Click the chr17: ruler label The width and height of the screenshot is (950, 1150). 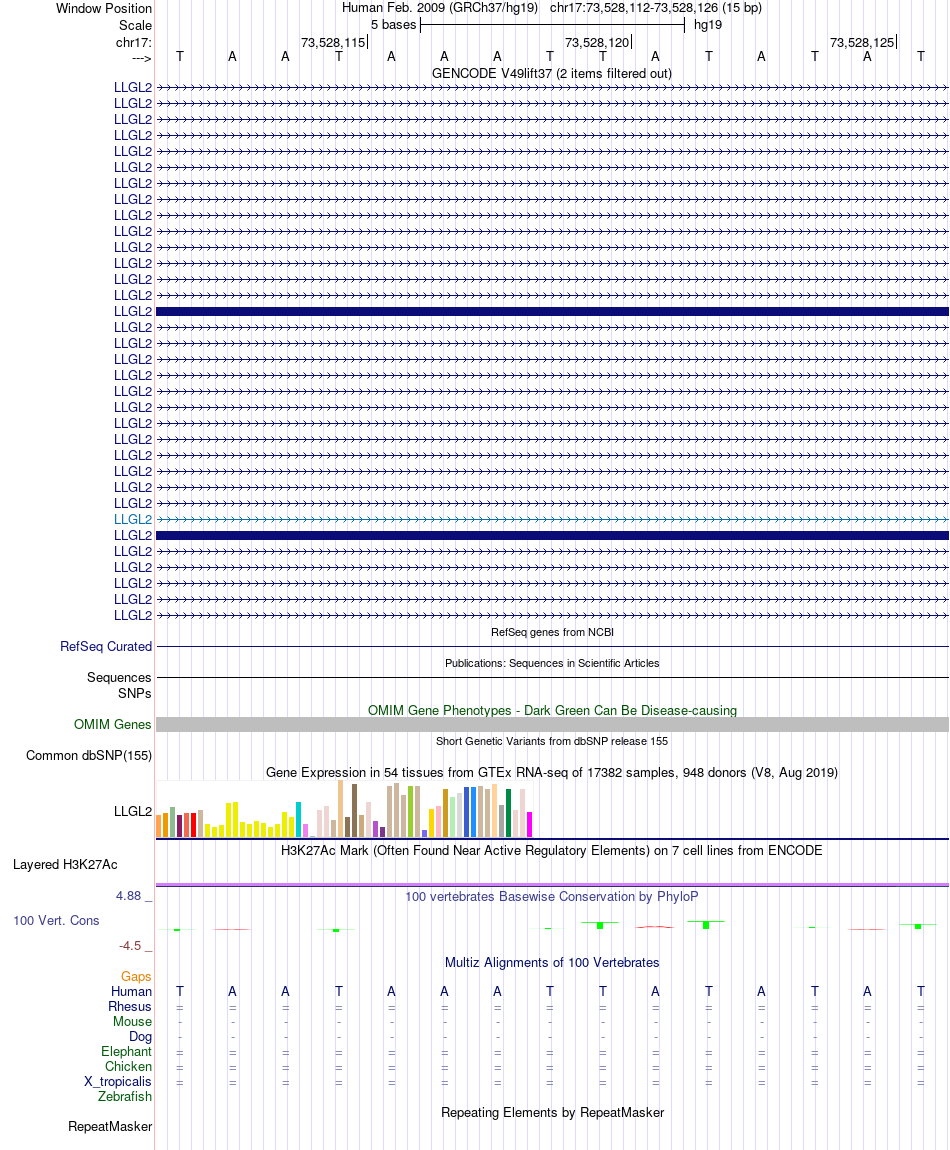(134, 43)
